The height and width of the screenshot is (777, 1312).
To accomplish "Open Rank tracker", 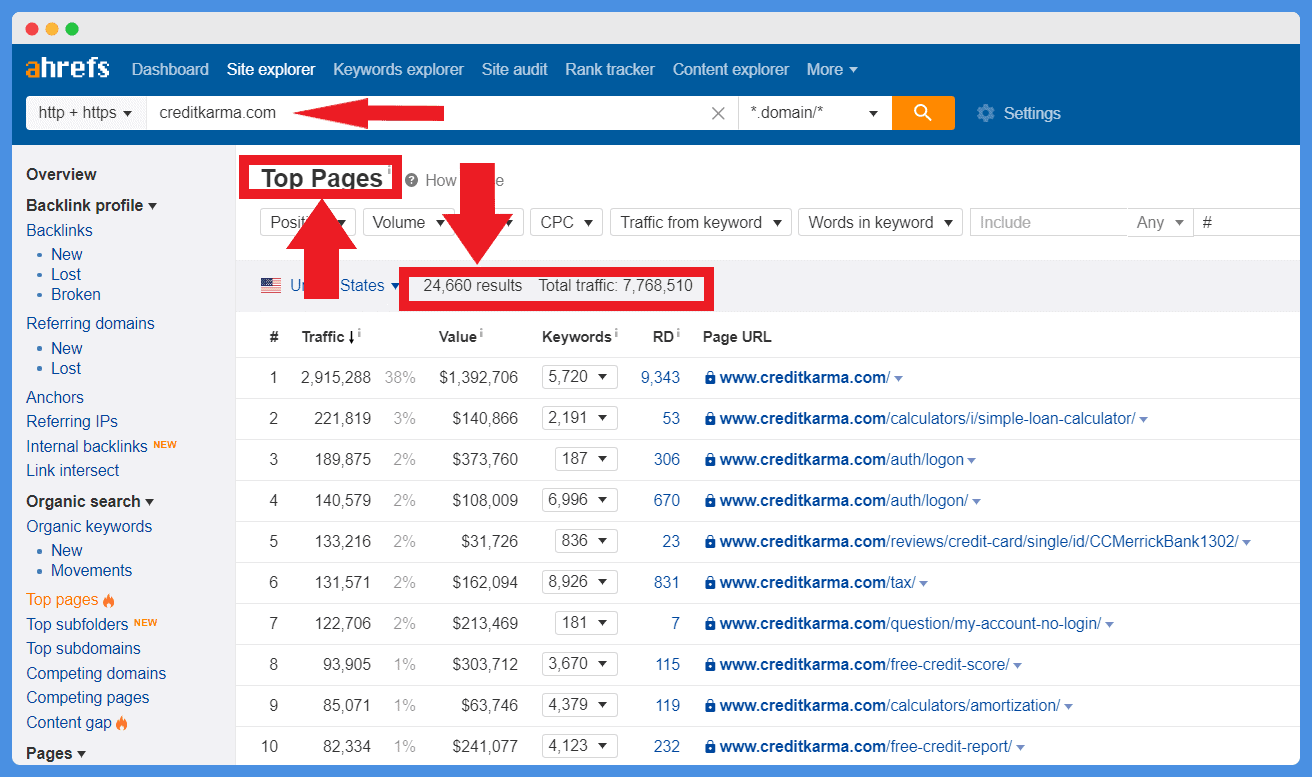I will [610, 69].
